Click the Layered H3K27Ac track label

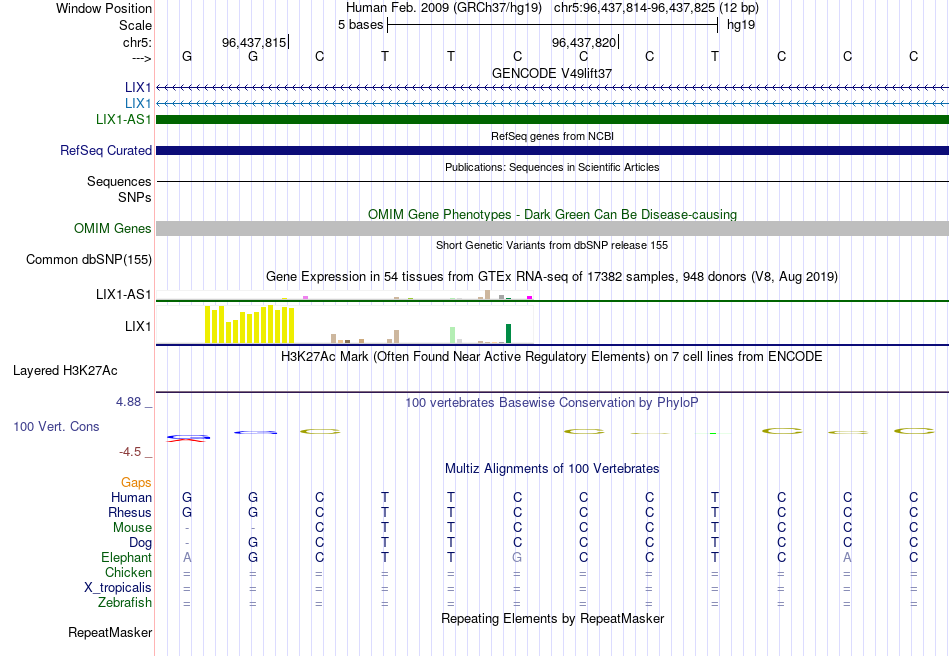(65, 371)
